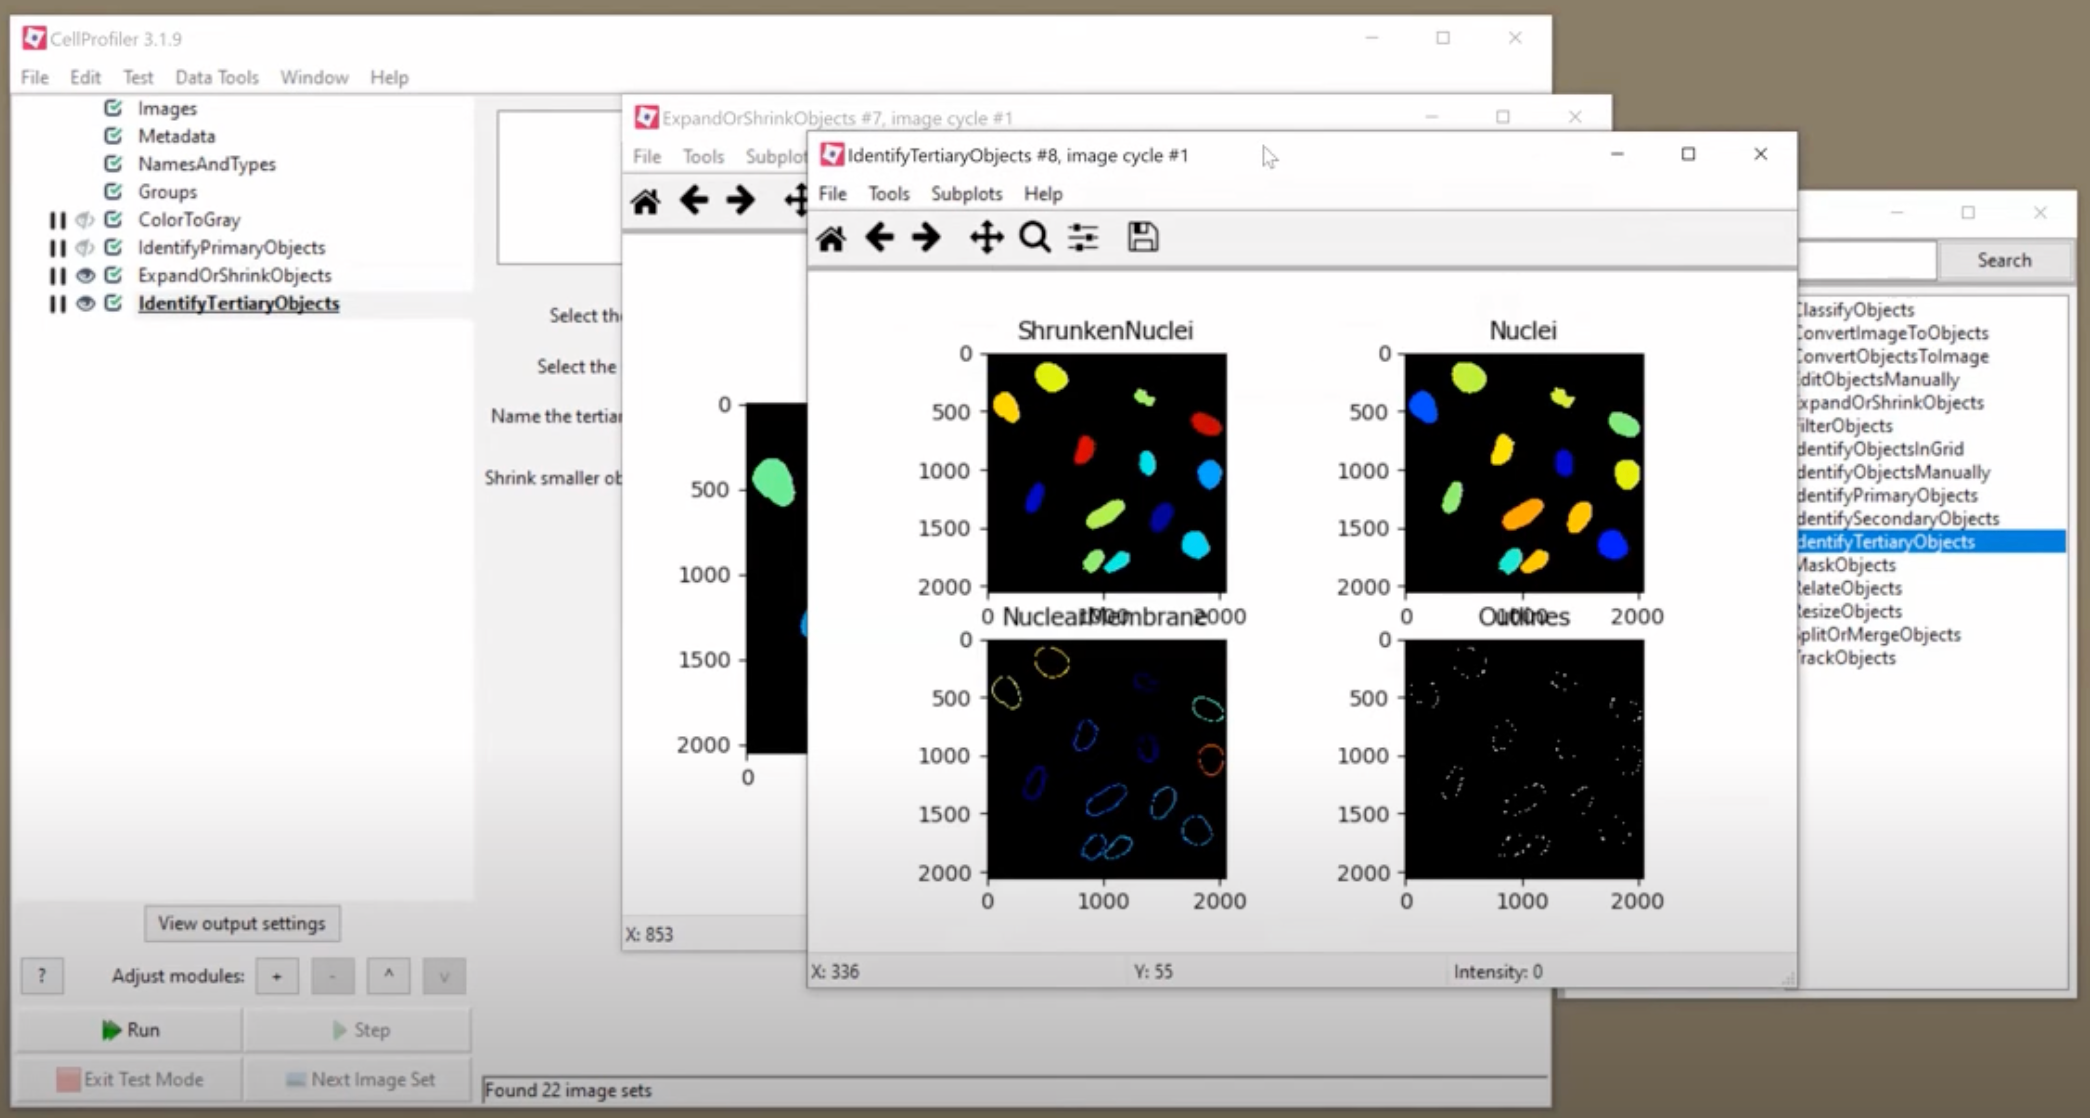The image size is (2090, 1118).
Task: Open Data Tools menu
Action: (x=216, y=77)
